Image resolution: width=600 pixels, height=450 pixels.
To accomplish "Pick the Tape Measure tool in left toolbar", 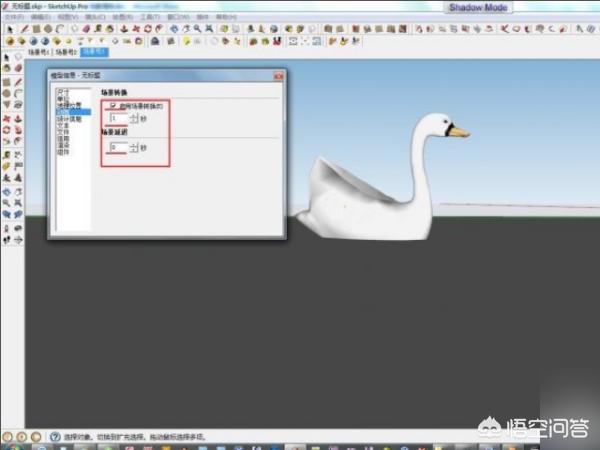I will [x=6, y=155].
